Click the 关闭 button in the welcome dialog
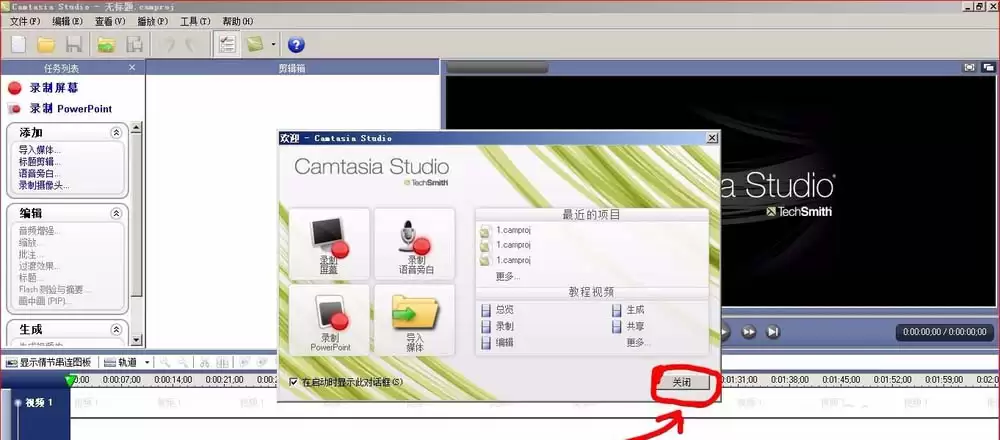 682,381
